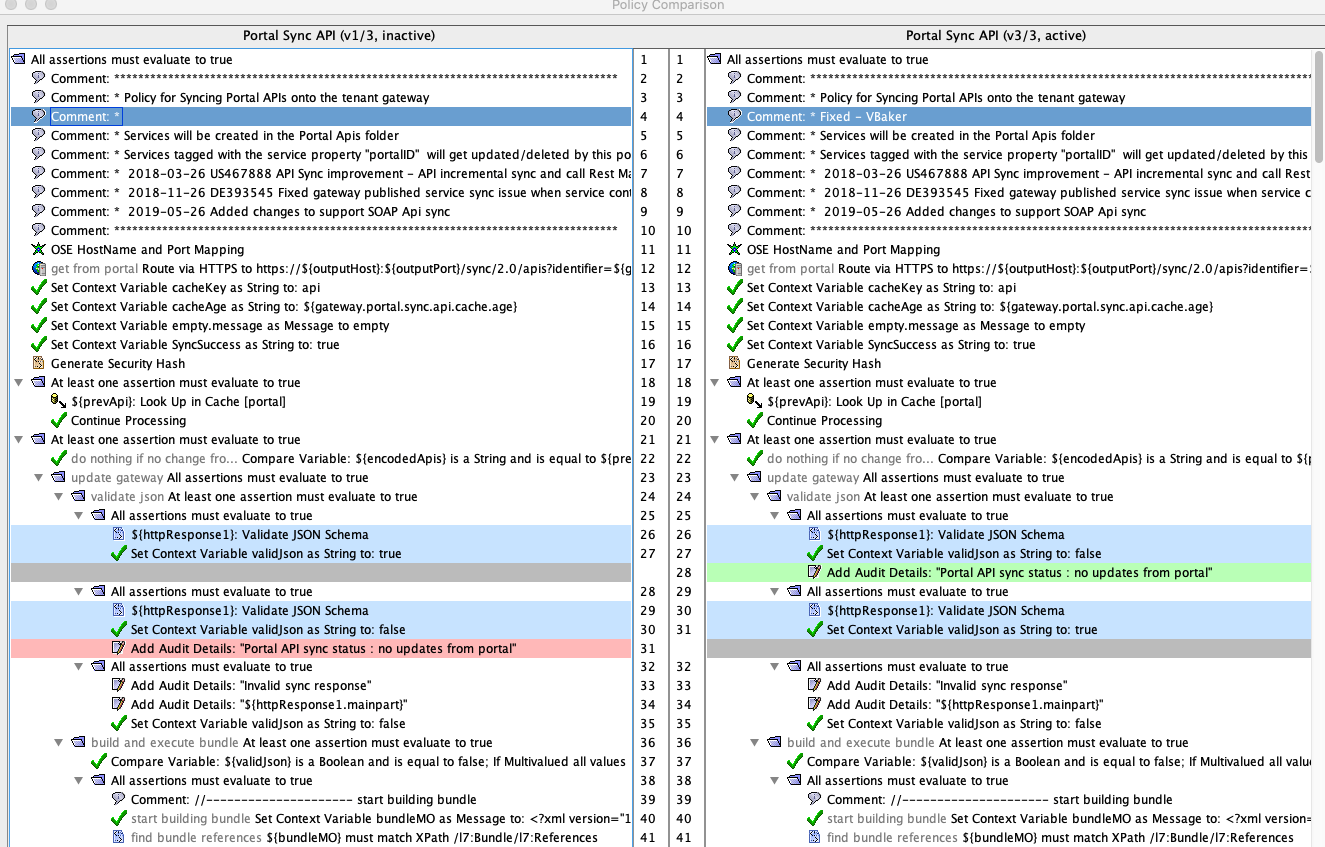Screen dimensions: 1325x847
Task: Click the comment bubble icon on 'Policy for Syncing Portal APIs'
Action: (38, 97)
